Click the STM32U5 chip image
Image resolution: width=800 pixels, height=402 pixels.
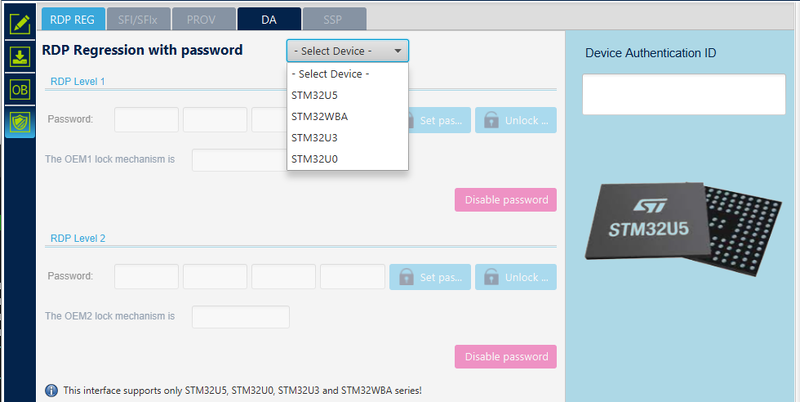pos(683,229)
